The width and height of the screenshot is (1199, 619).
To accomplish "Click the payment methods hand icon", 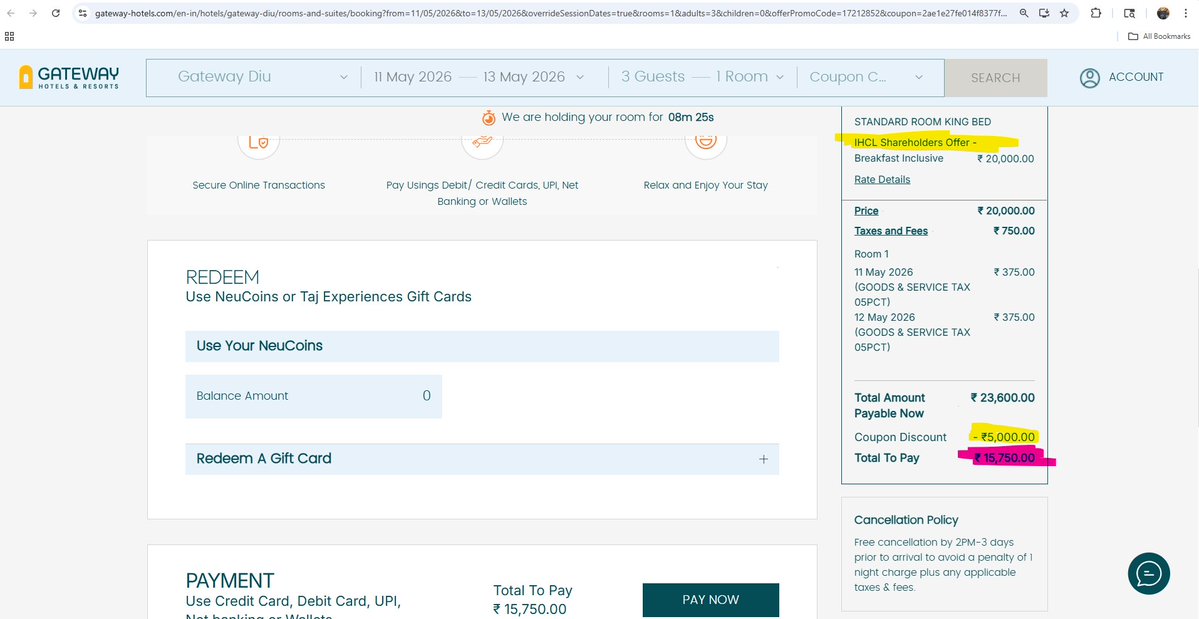I will 482,142.
